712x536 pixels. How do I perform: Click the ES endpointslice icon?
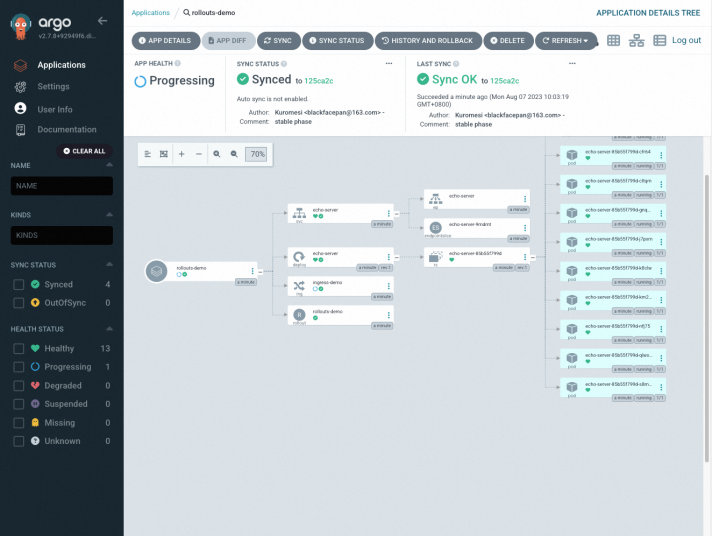435,228
